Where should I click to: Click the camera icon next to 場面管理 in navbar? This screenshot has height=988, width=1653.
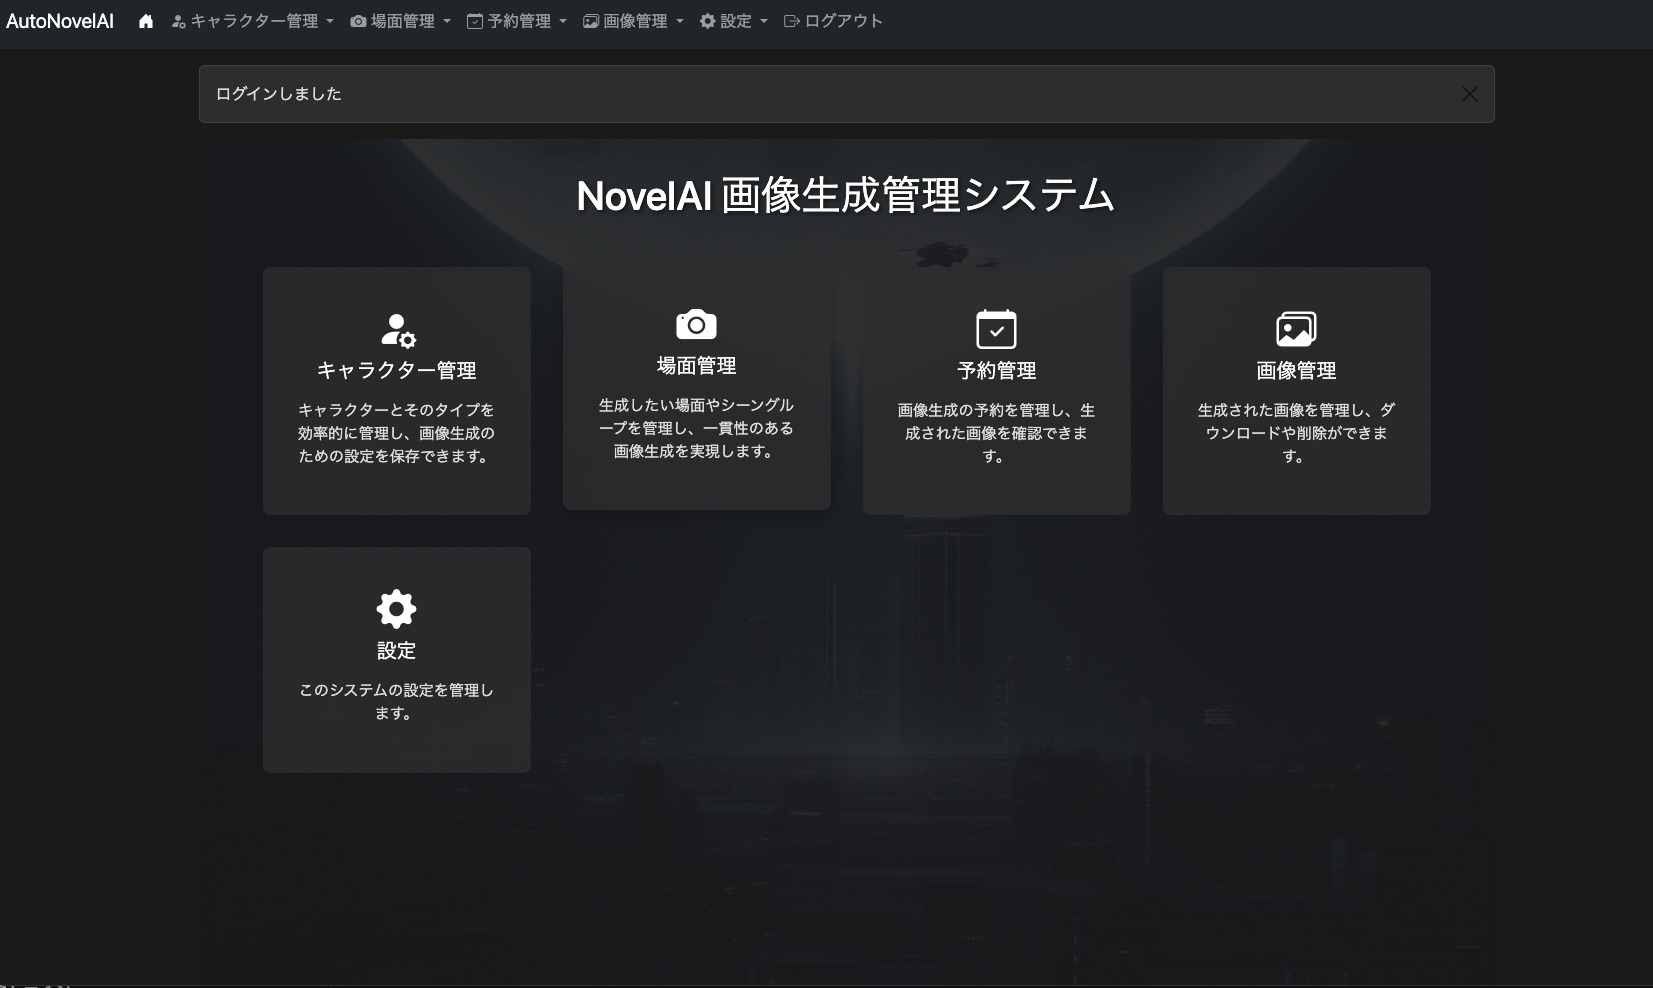click(x=359, y=20)
